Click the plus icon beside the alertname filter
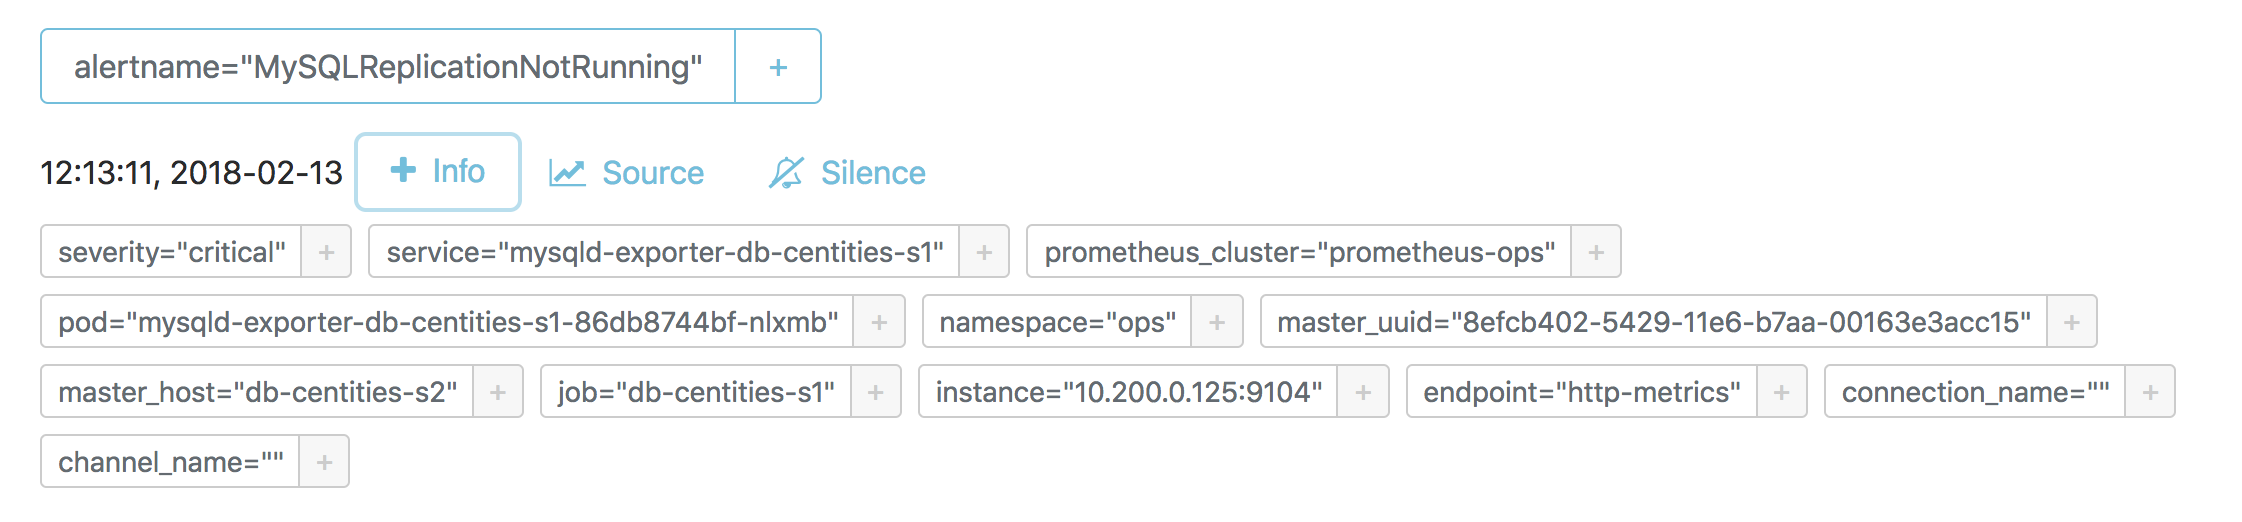The image size is (2242, 522). (x=778, y=67)
